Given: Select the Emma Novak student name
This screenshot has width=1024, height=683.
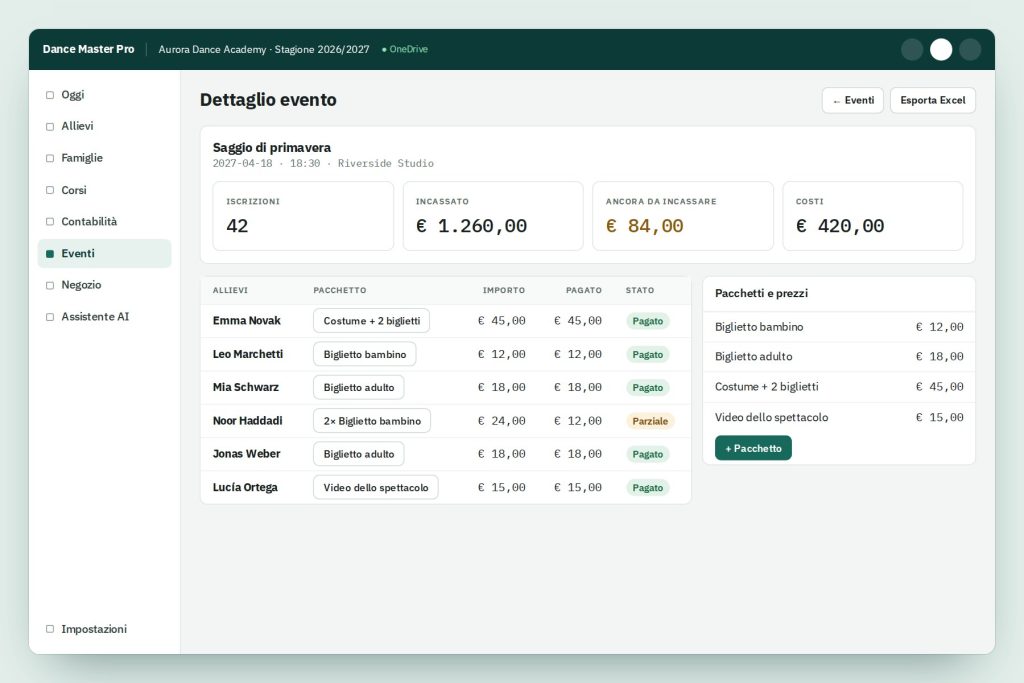Looking at the screenshot, I should (247, 321).
